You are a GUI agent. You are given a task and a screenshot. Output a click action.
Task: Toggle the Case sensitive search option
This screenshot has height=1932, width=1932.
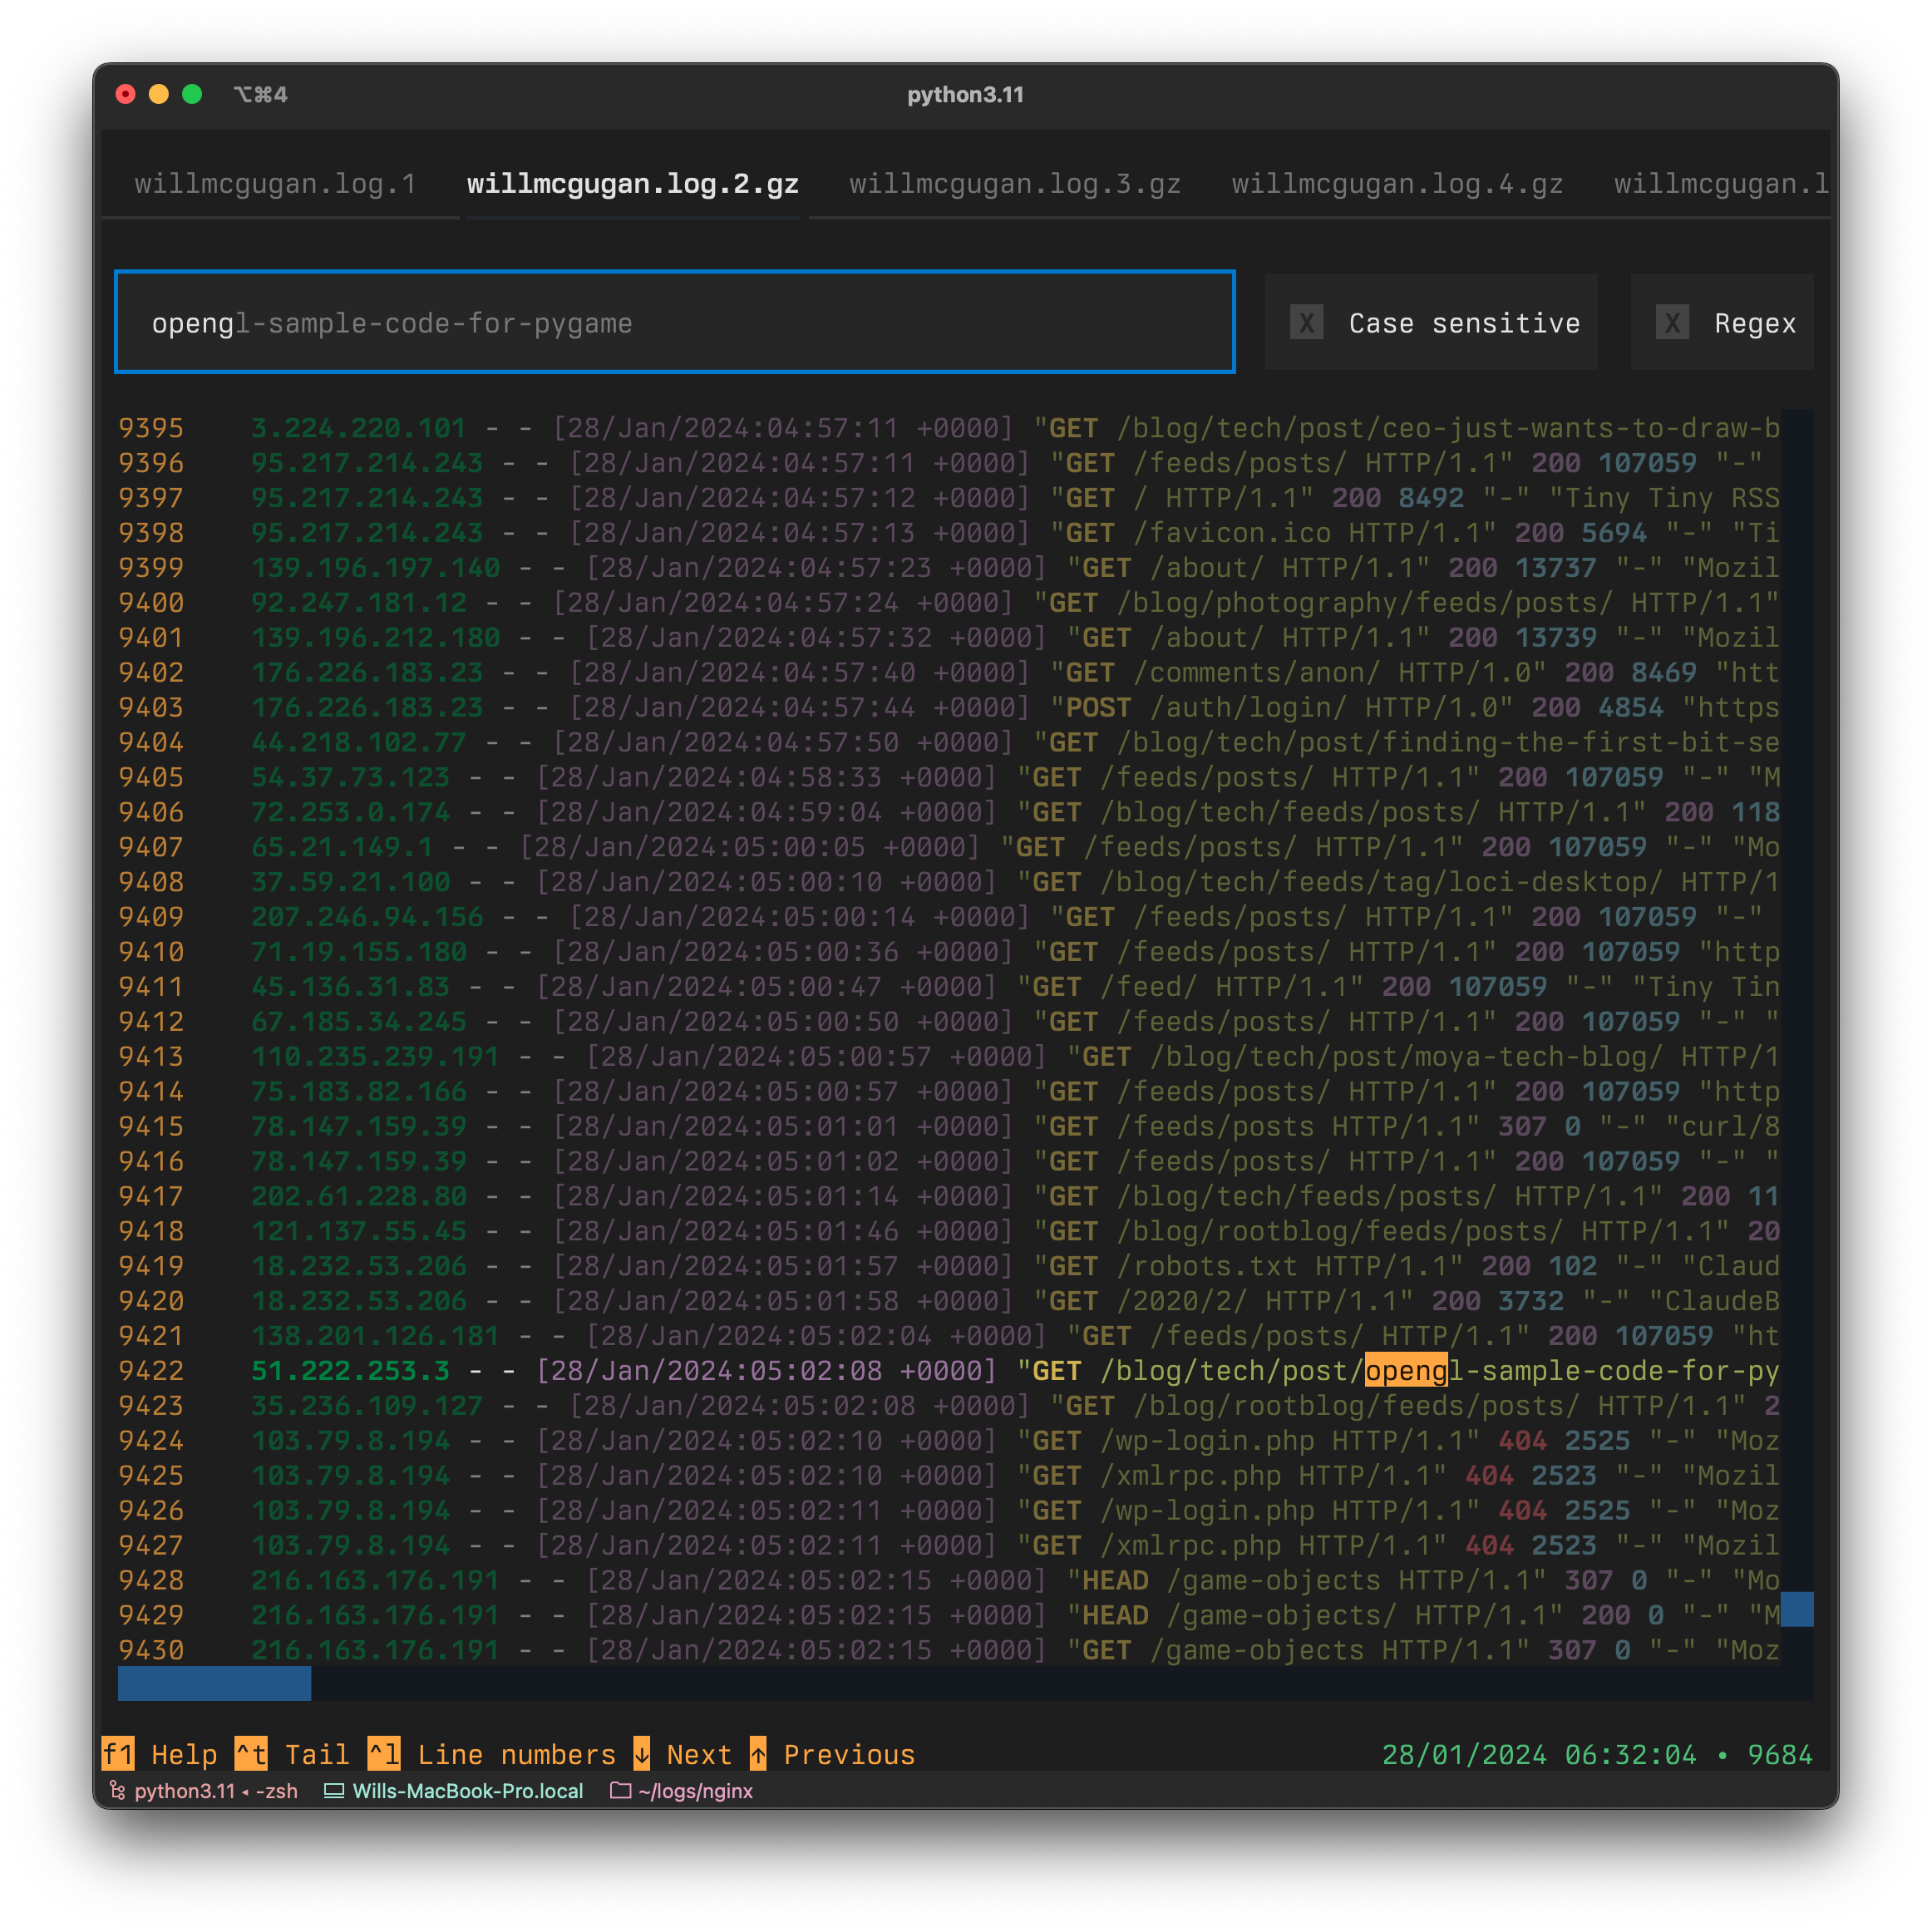(x=1302, y=322)
